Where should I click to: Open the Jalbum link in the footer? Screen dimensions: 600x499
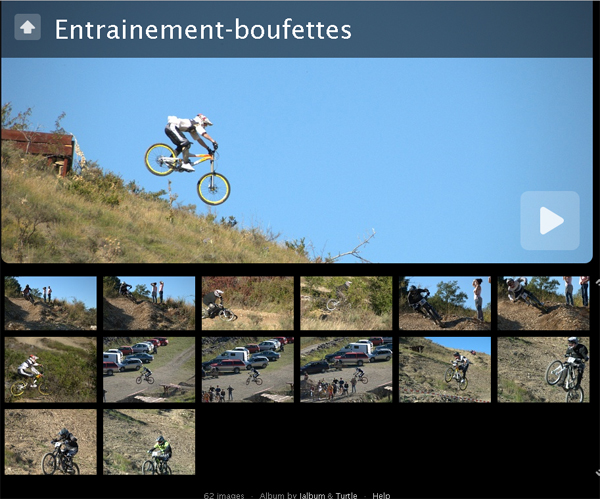point(312,496)
